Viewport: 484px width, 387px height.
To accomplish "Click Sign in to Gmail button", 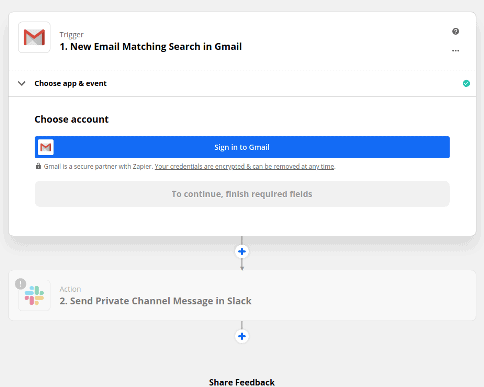I will 242,147.
